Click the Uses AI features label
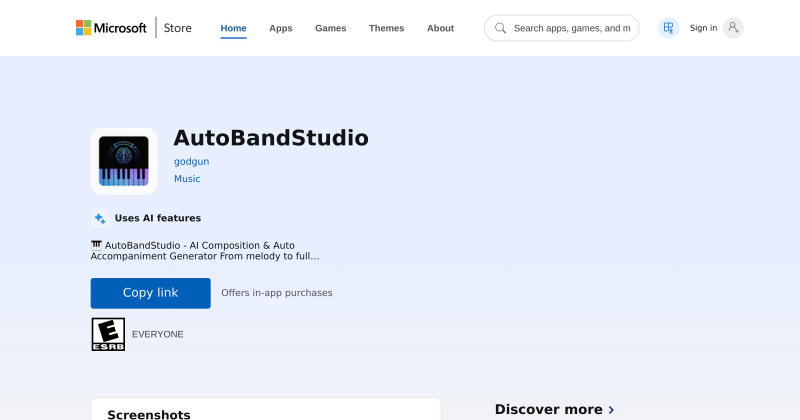The height and width of the screenshot is (420, 800). (158, 218)
